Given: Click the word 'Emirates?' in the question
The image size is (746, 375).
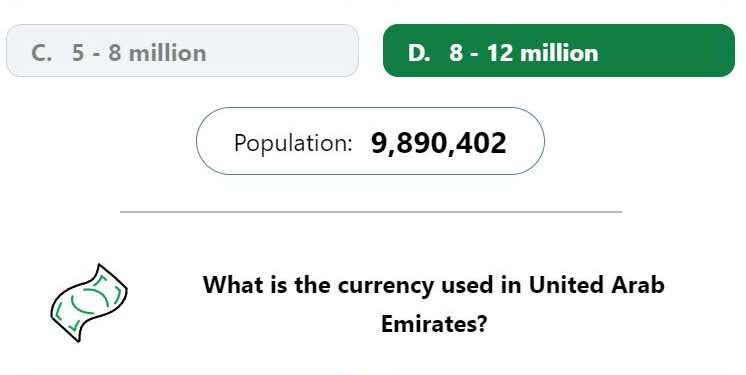Looking at the screenshot, I should tap(434, 324).
